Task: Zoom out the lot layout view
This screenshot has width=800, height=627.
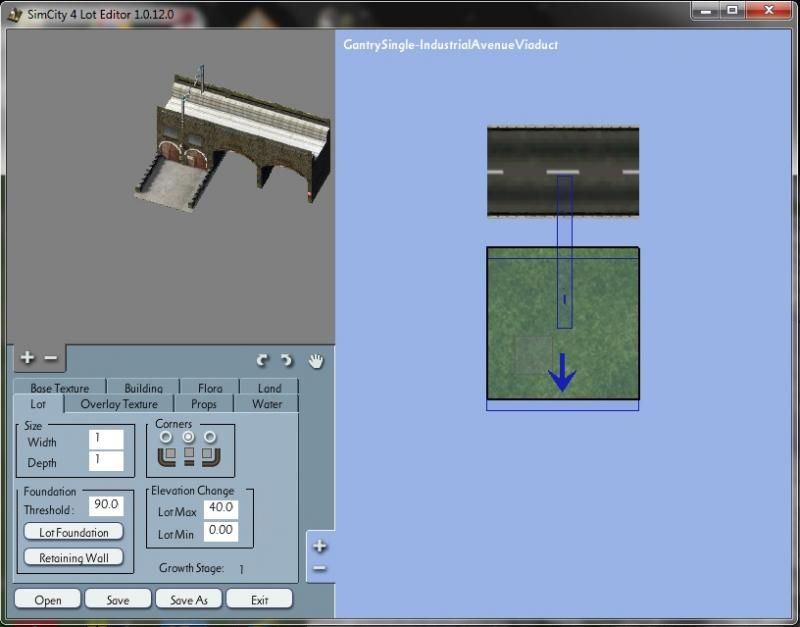Action: point(320,568)
